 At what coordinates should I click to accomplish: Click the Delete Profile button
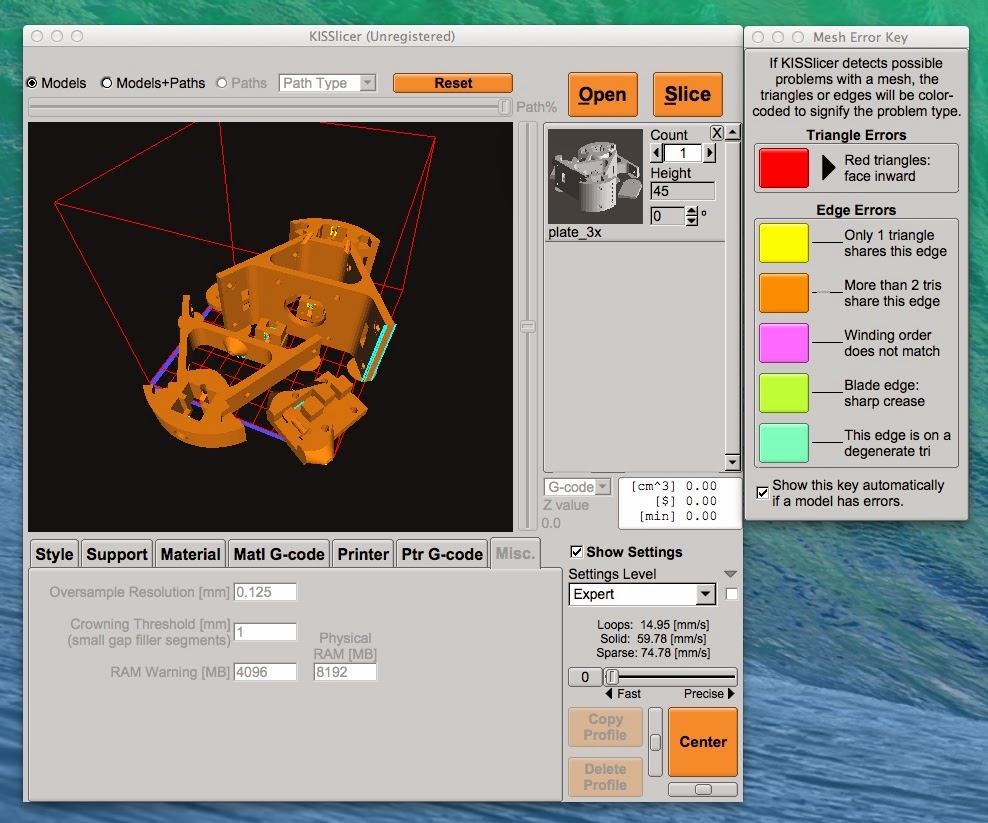(606, 777)
